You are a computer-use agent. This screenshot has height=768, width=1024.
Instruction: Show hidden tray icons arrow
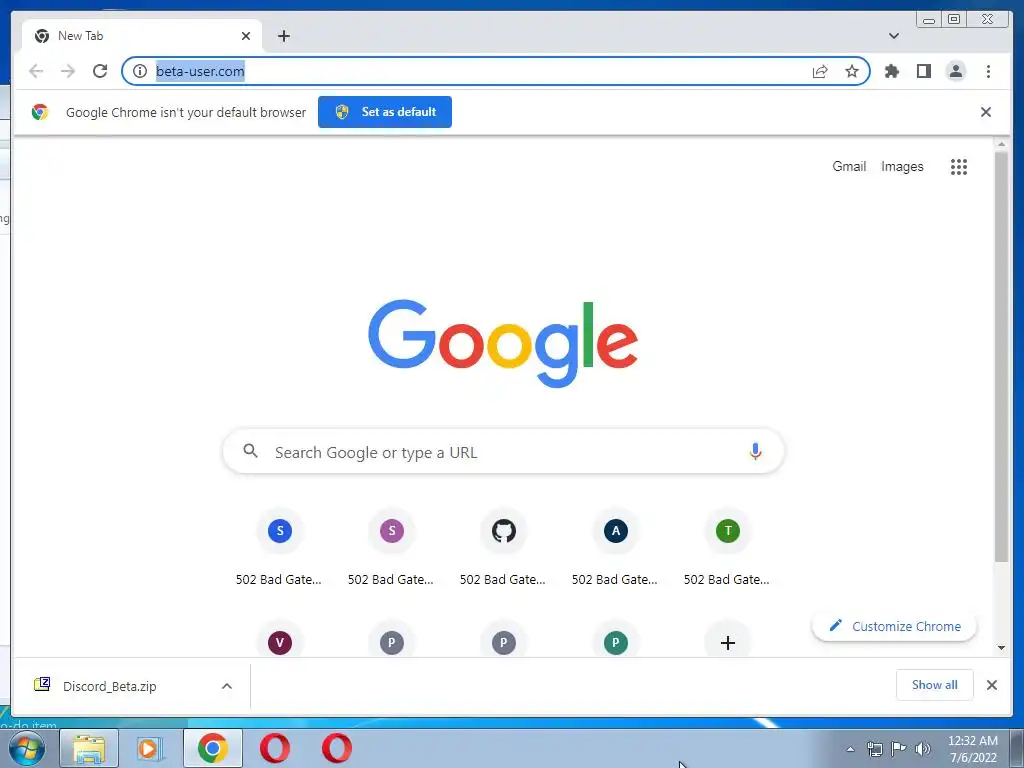click(850, 749)
